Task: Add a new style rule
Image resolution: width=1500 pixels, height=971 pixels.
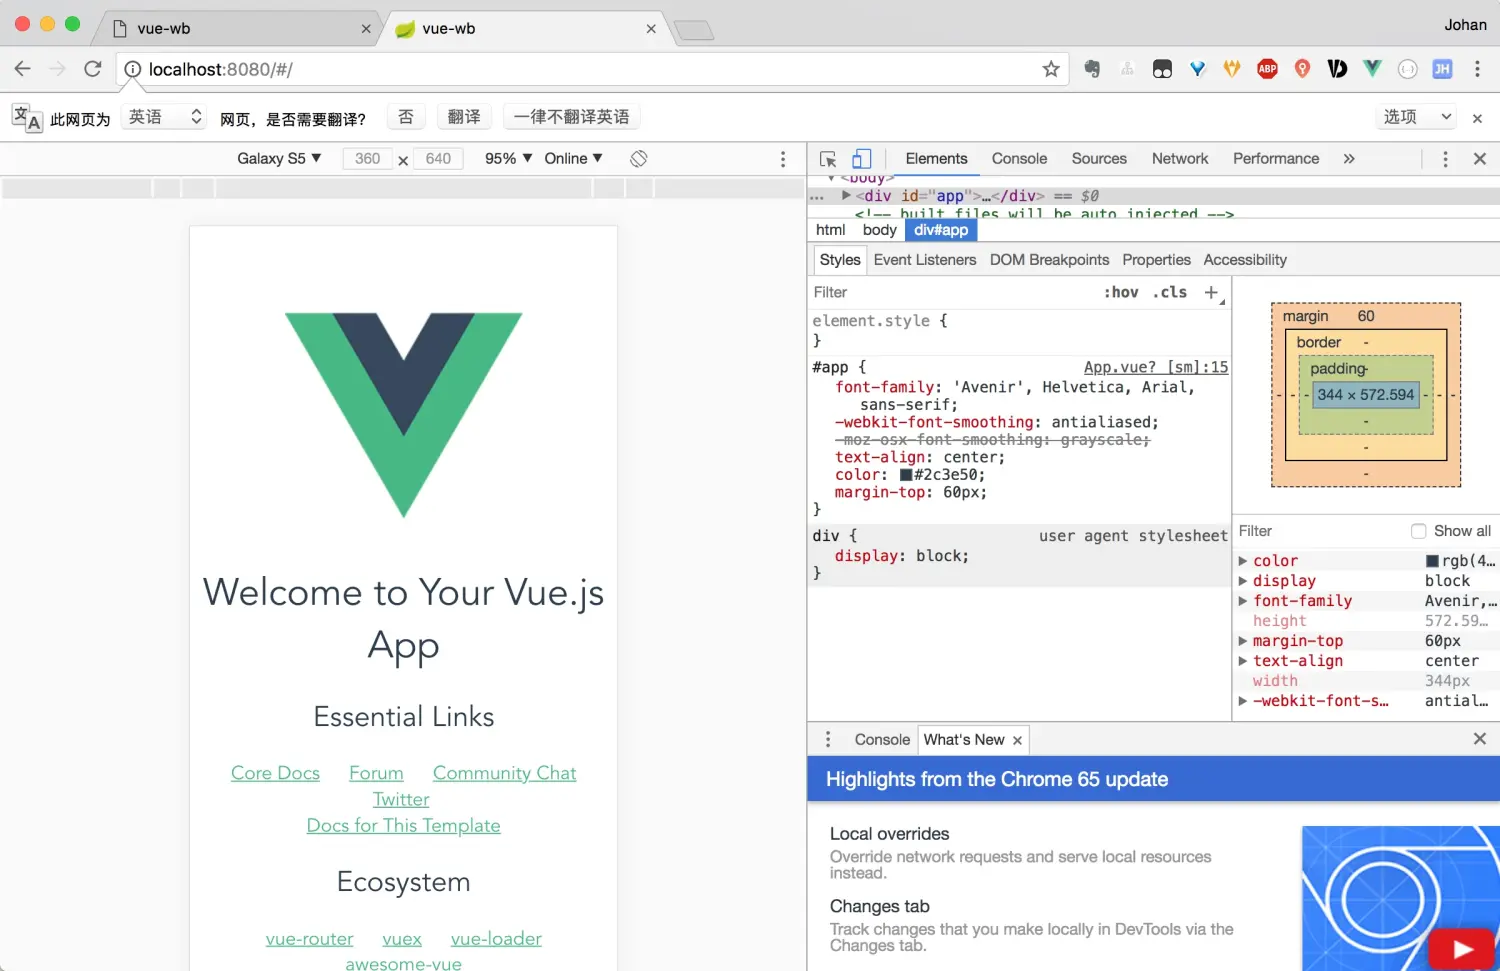Action: click(x=1211, y=292)
